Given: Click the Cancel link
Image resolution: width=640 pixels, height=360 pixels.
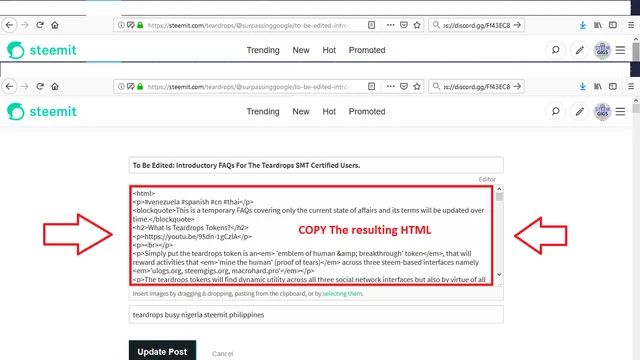Looking at the screenshot, I should pos(222,353).
